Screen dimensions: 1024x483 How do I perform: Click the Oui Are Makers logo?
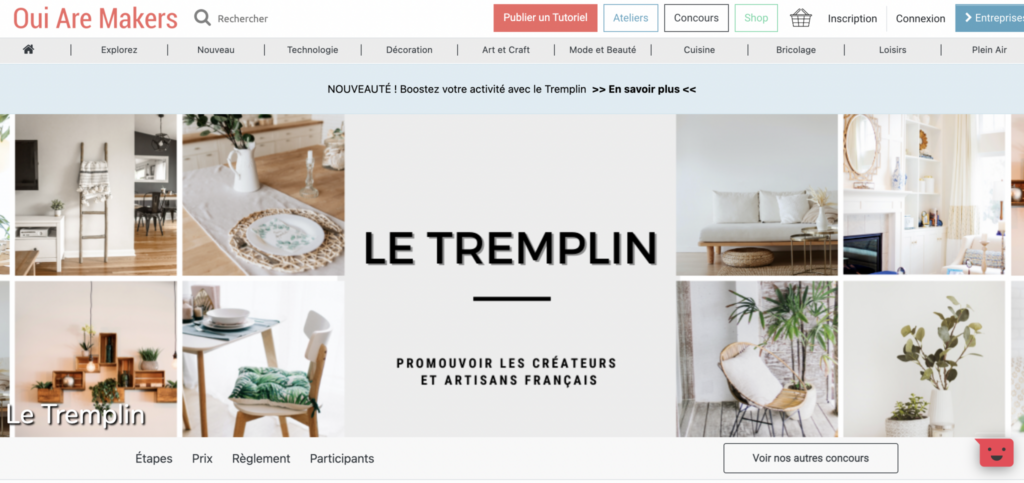(95, 18)
